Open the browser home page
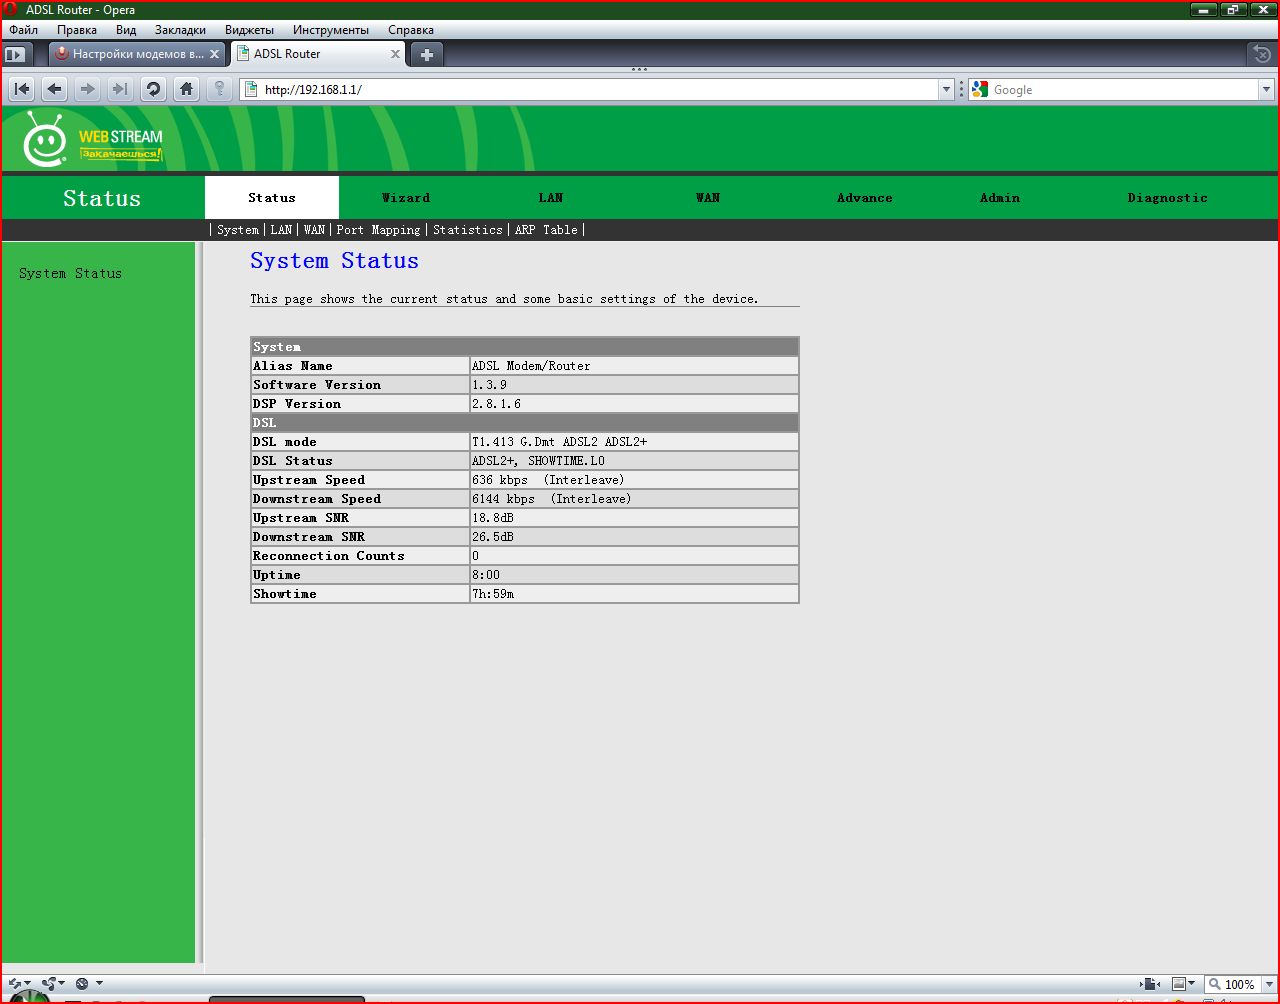Viewport: 1280px width, 1004px height. pos(186,89)
